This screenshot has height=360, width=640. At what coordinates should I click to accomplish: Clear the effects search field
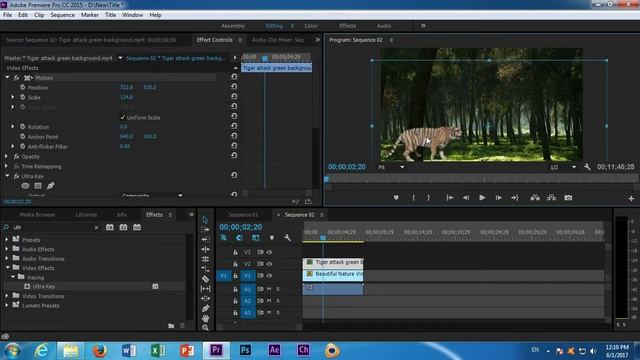click(96, 228)
